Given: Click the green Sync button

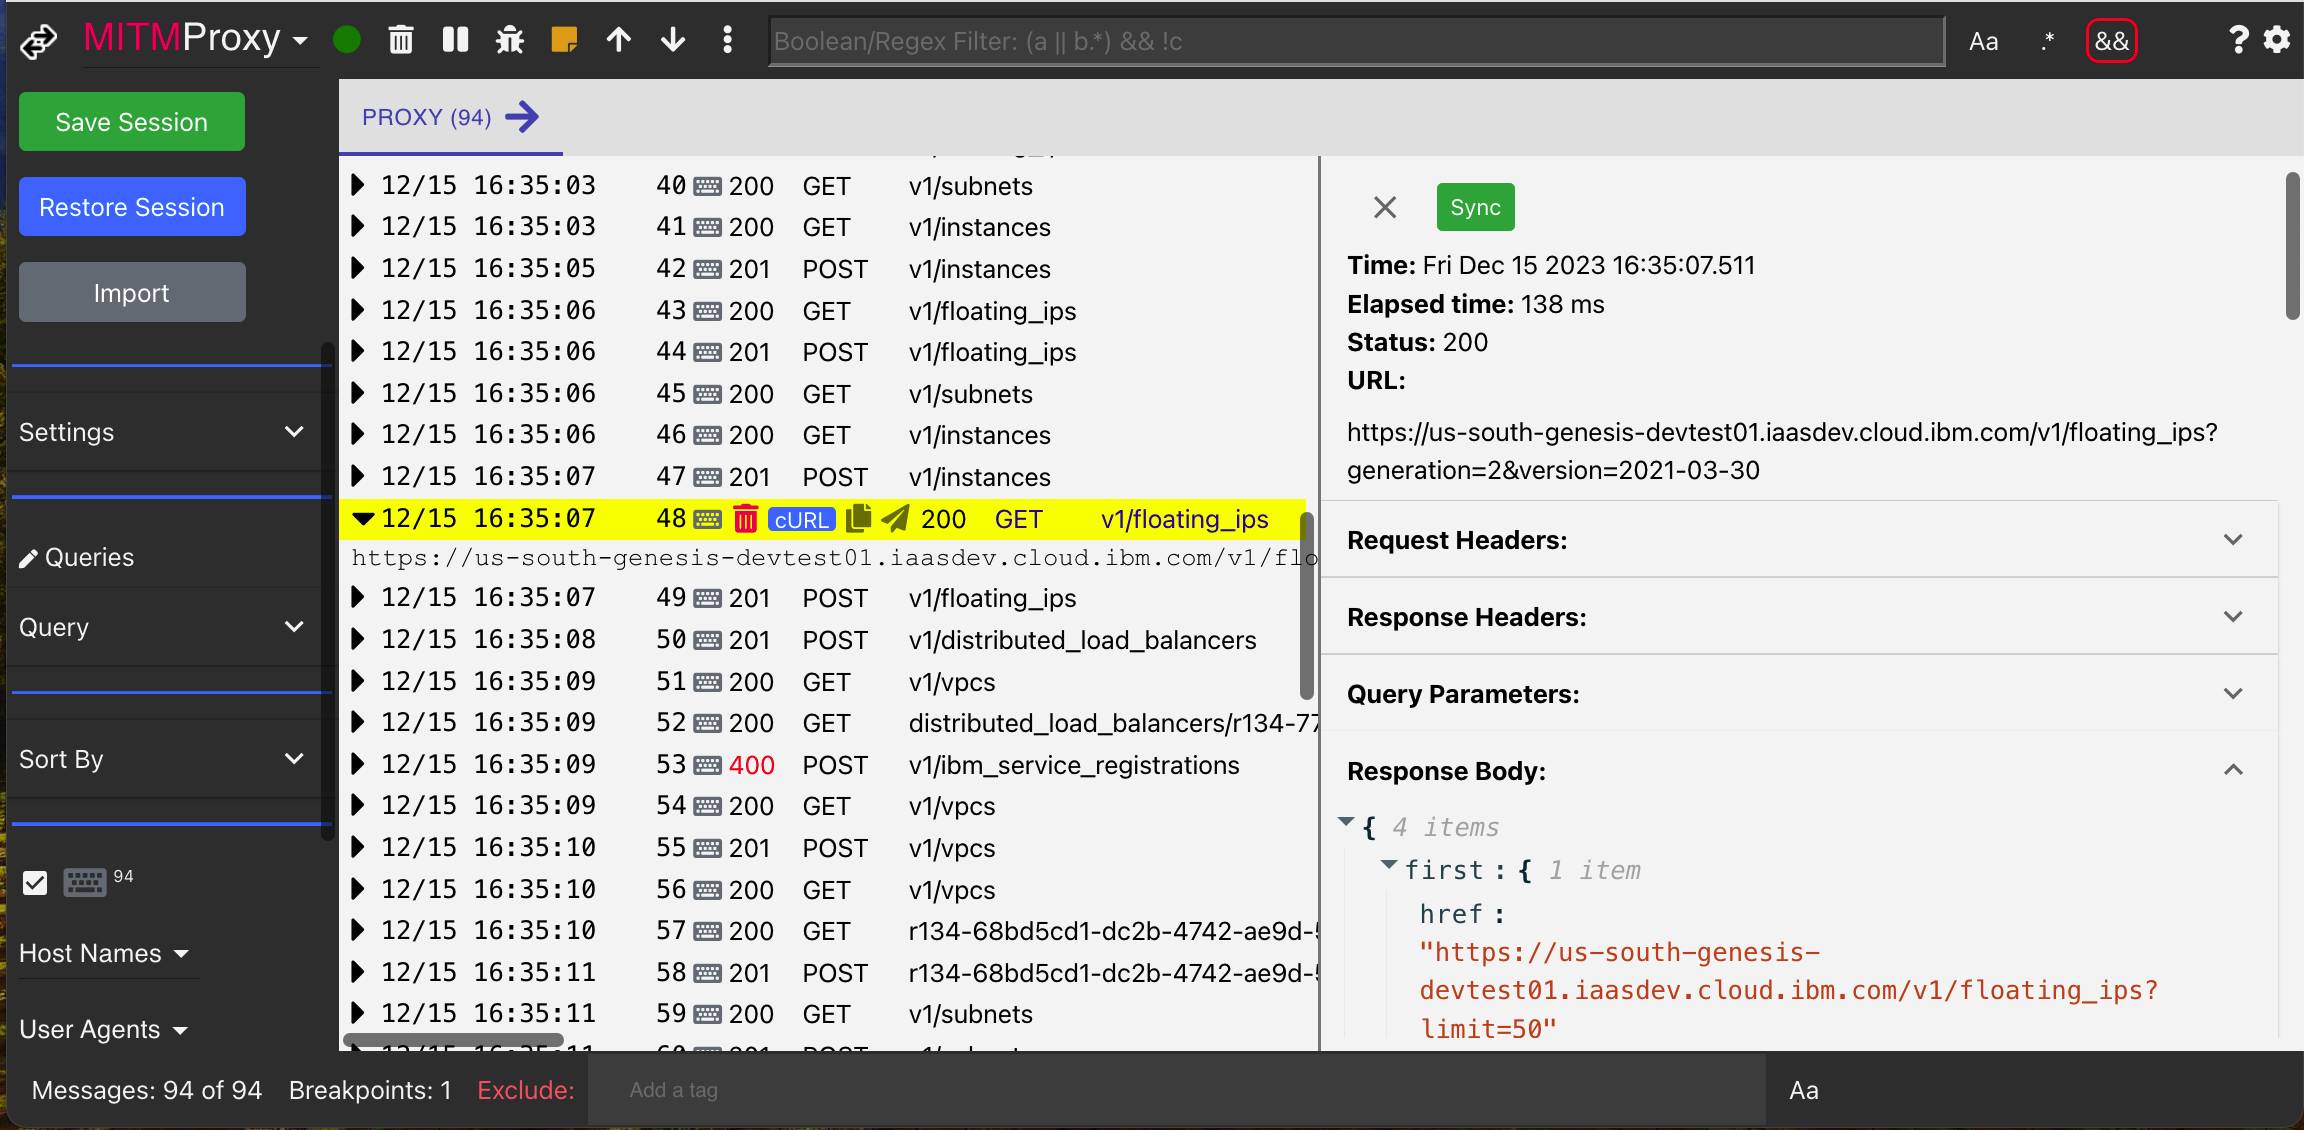Looking at the screenshot, I should coord(1475,207).
